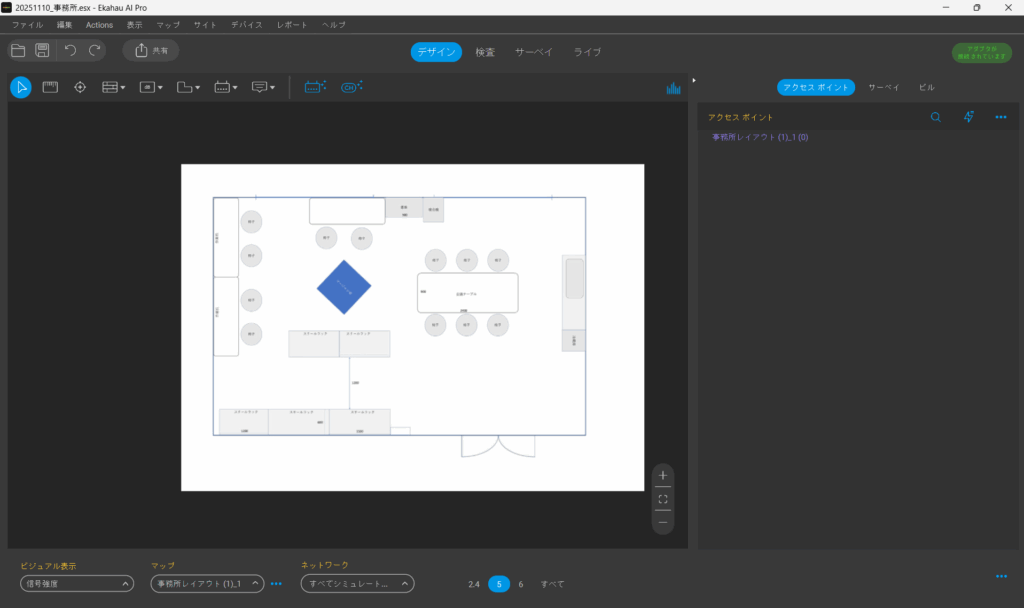Toggle the 2.4 GHz band filter
Screen dimensions: 1024x608
tap(474, 584)
